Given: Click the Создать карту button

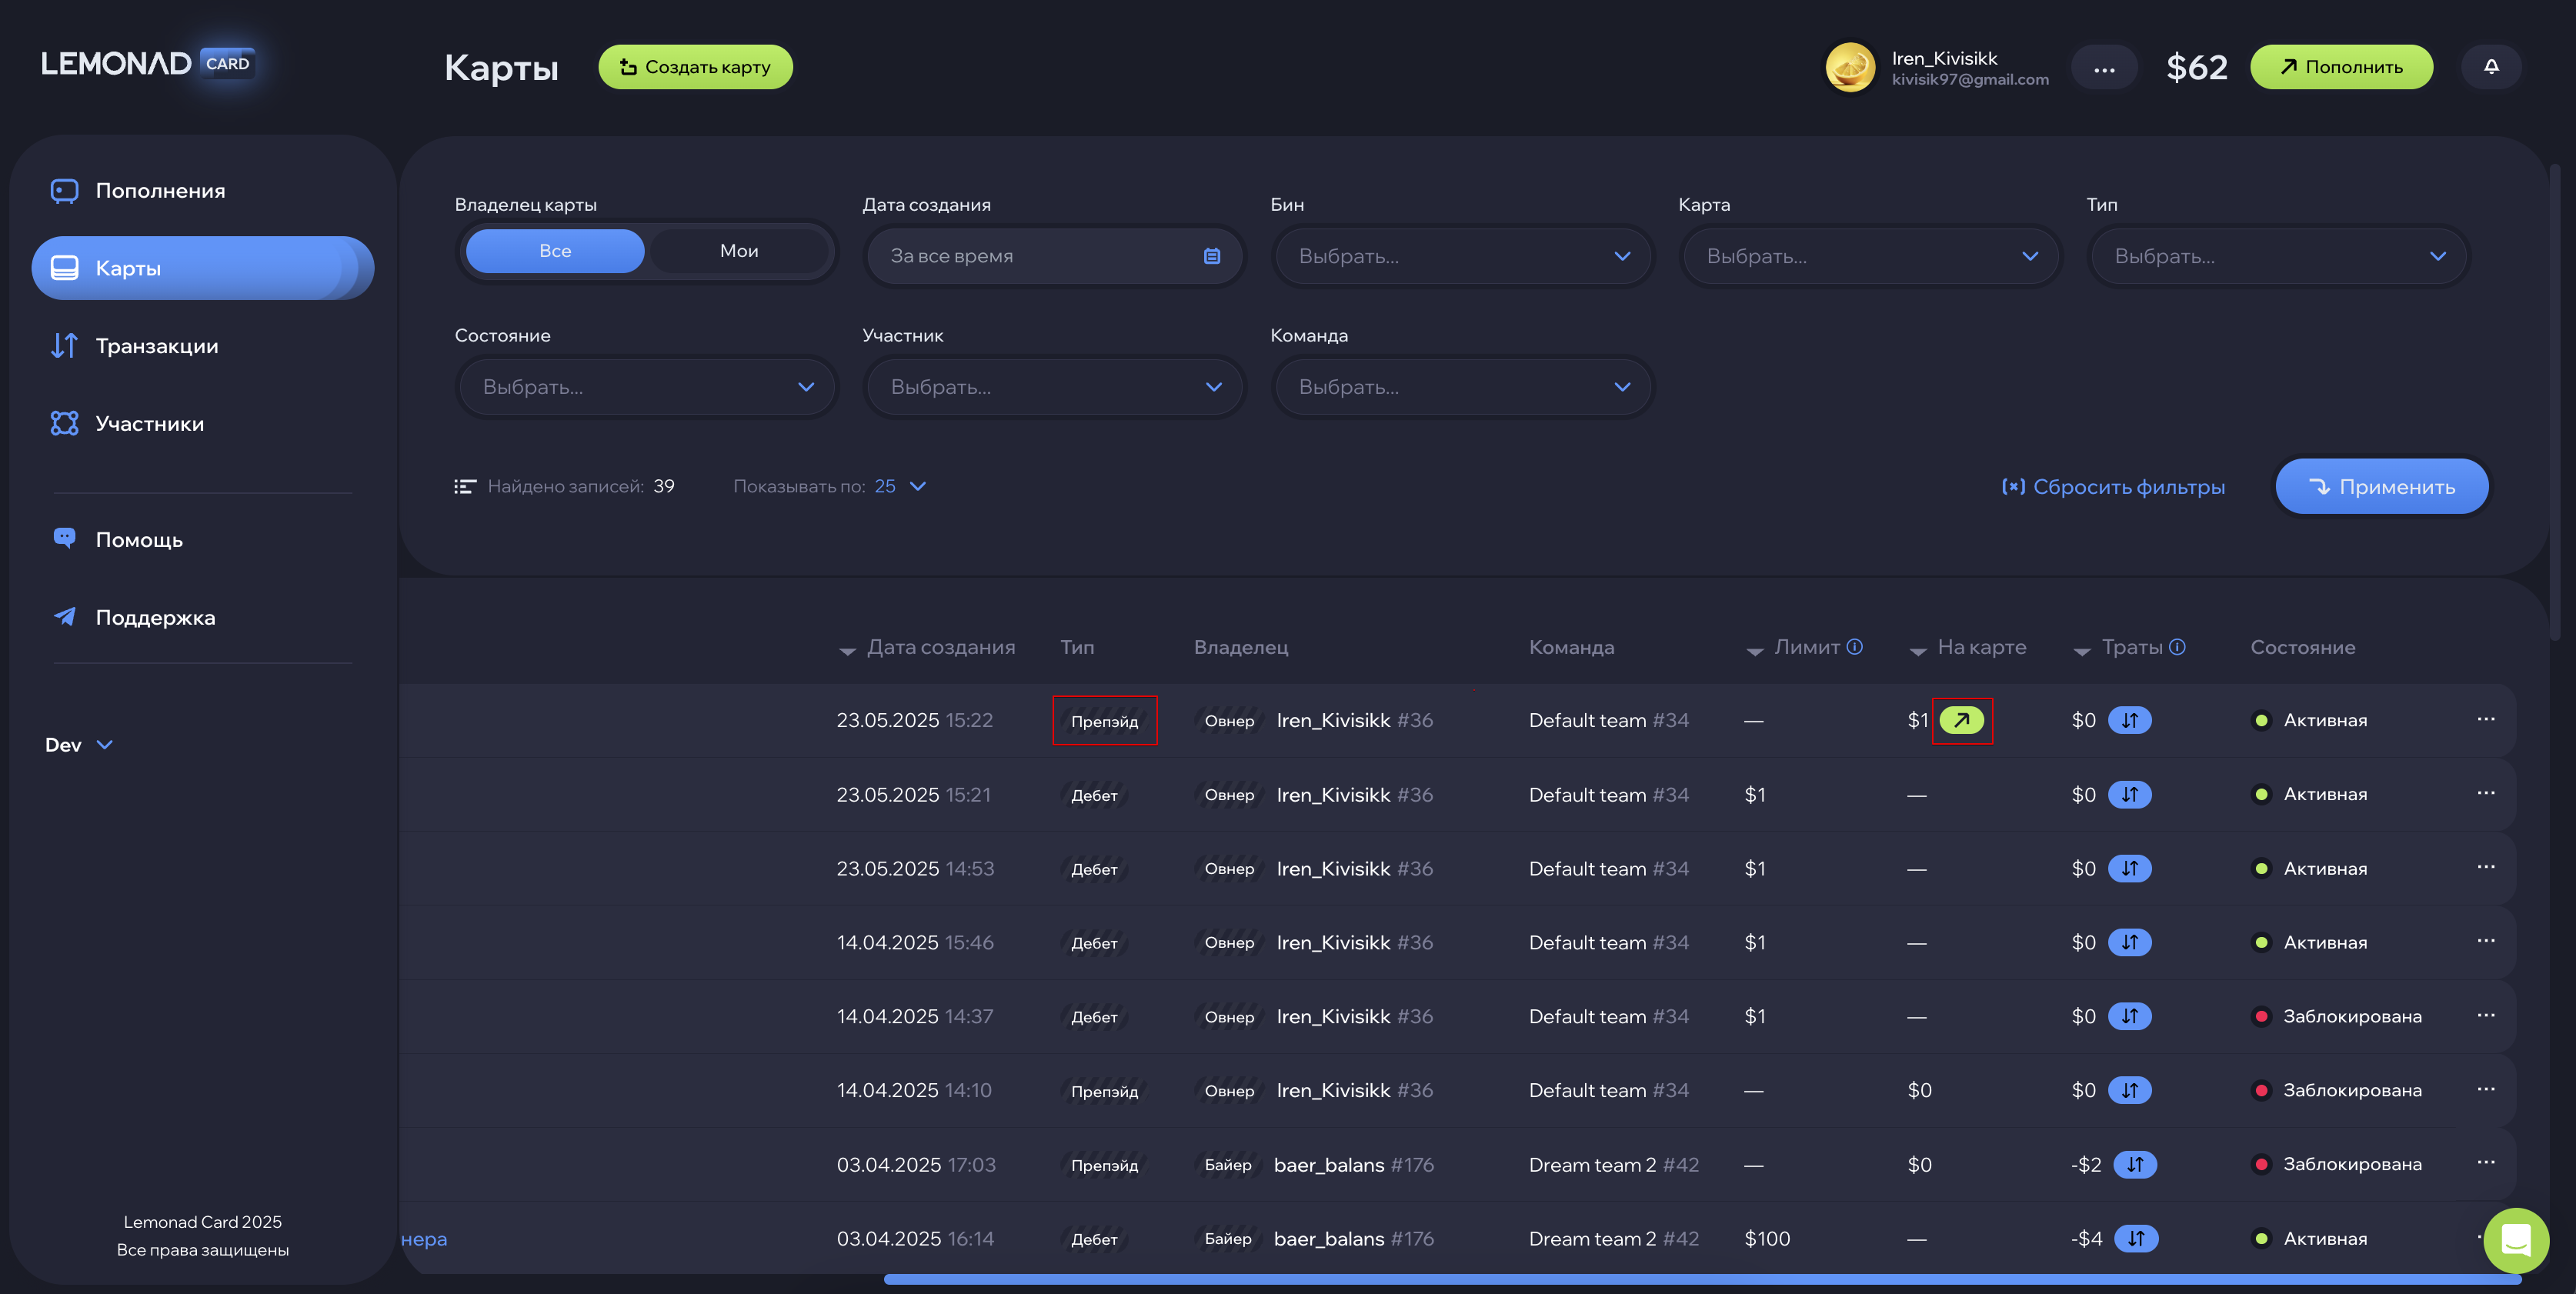Looking at the screenshot, I should [x=695, y=67].
